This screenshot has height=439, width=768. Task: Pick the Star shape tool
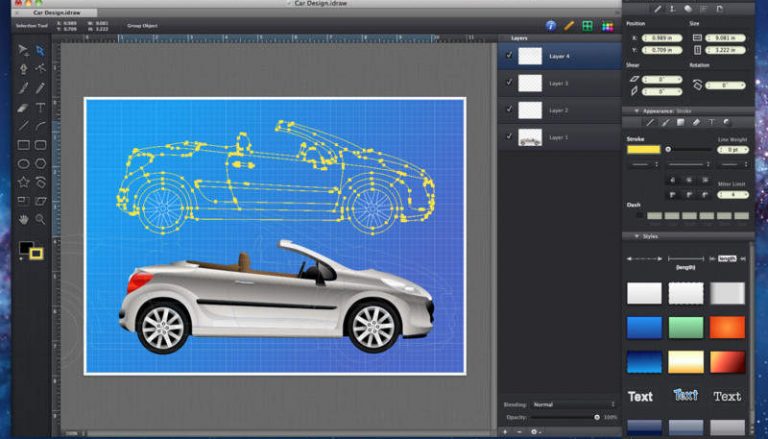point(23,182)
